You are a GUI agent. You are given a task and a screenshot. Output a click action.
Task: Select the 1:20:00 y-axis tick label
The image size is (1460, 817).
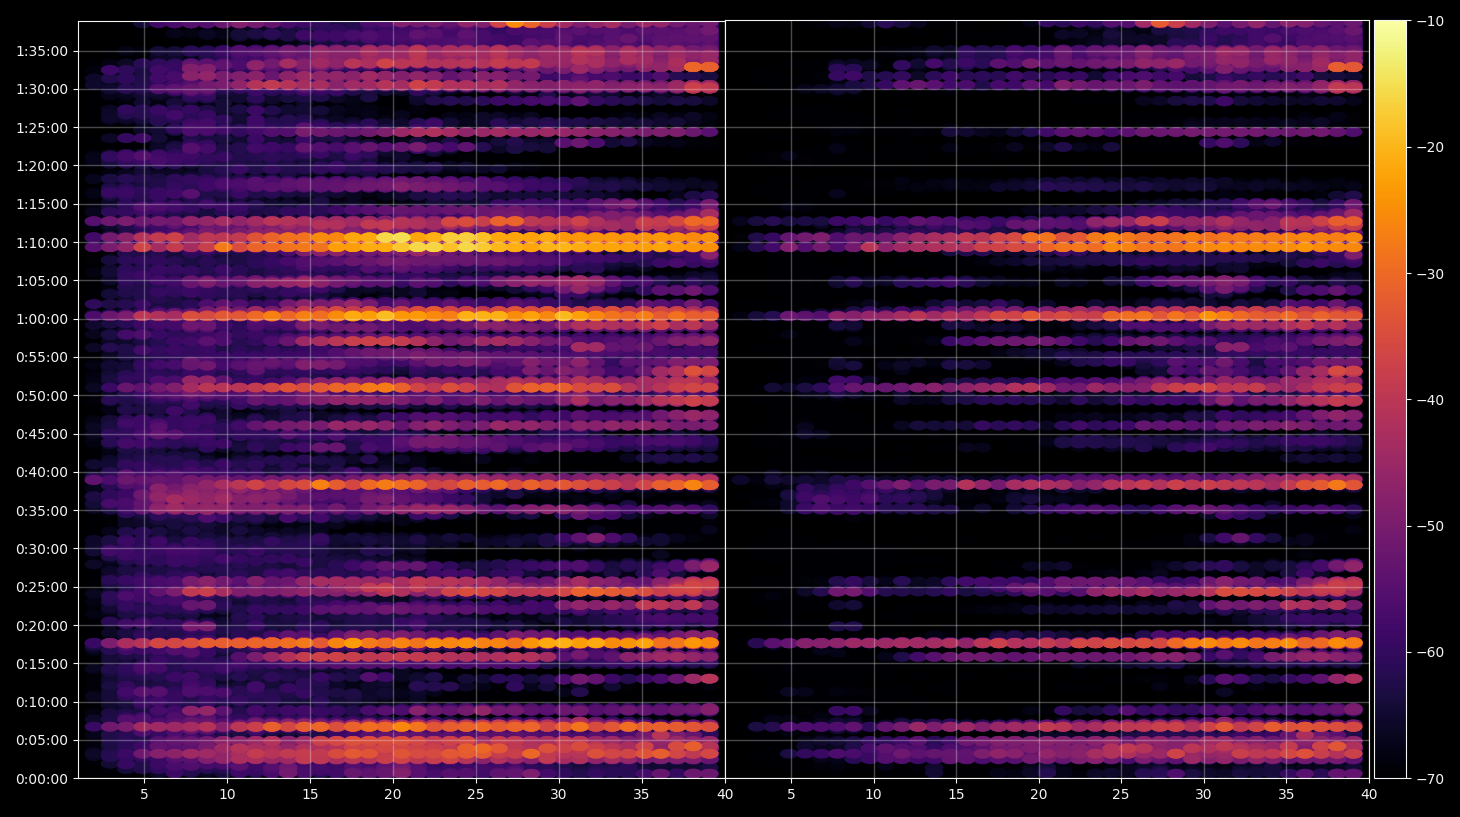(x=42, y=166)
